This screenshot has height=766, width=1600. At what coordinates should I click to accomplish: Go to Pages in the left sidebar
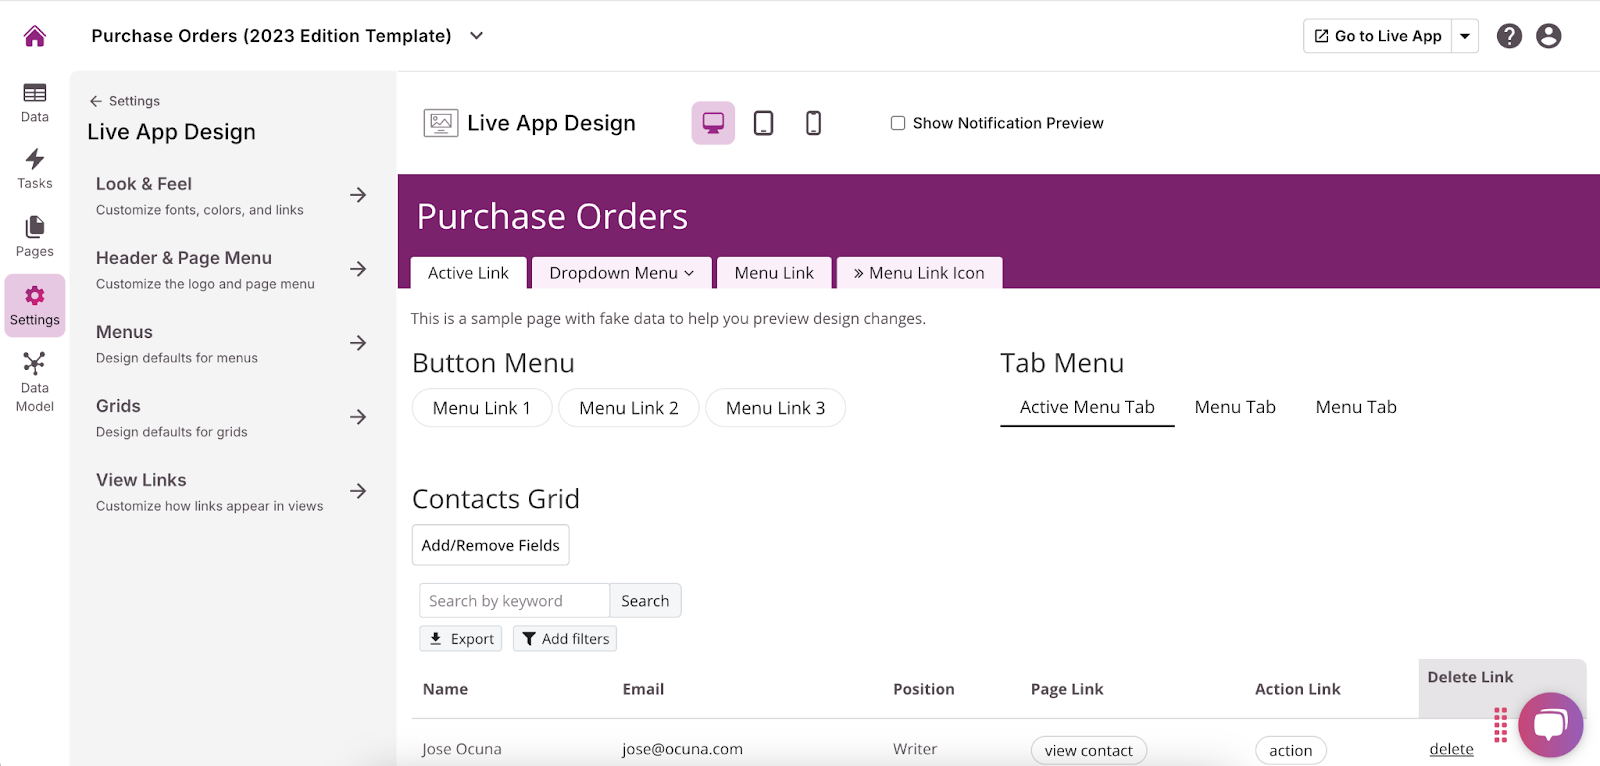pos(35,237)
